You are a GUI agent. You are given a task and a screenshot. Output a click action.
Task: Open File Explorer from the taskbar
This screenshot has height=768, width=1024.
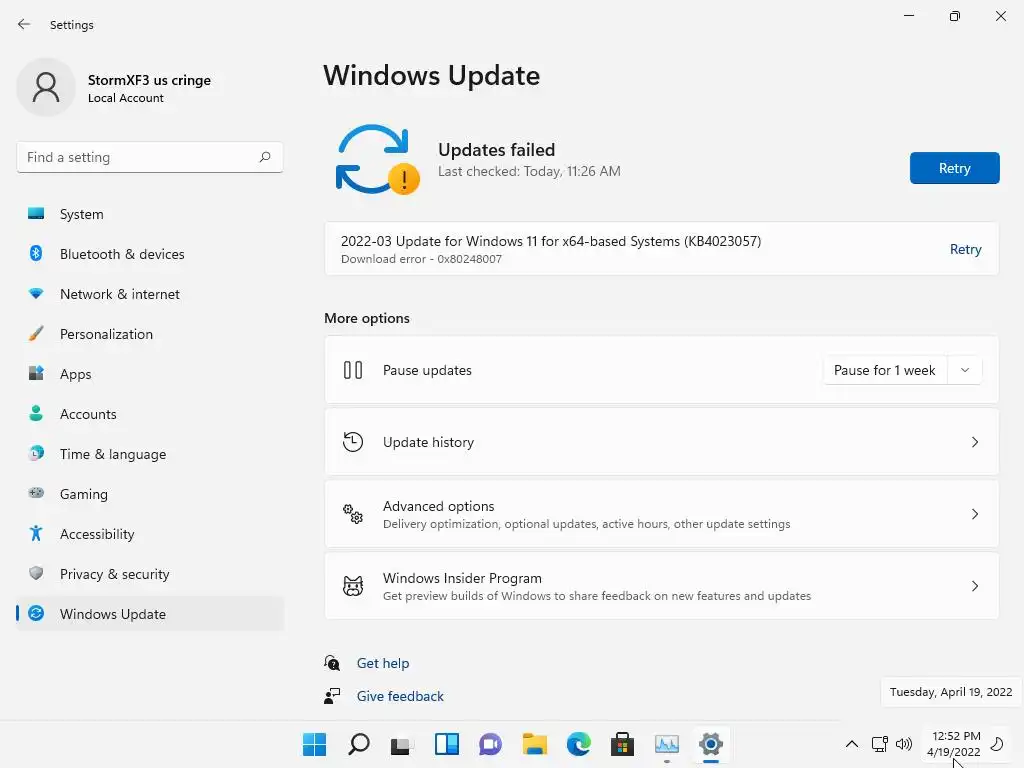pyautogui.click(x=534, y=744)
